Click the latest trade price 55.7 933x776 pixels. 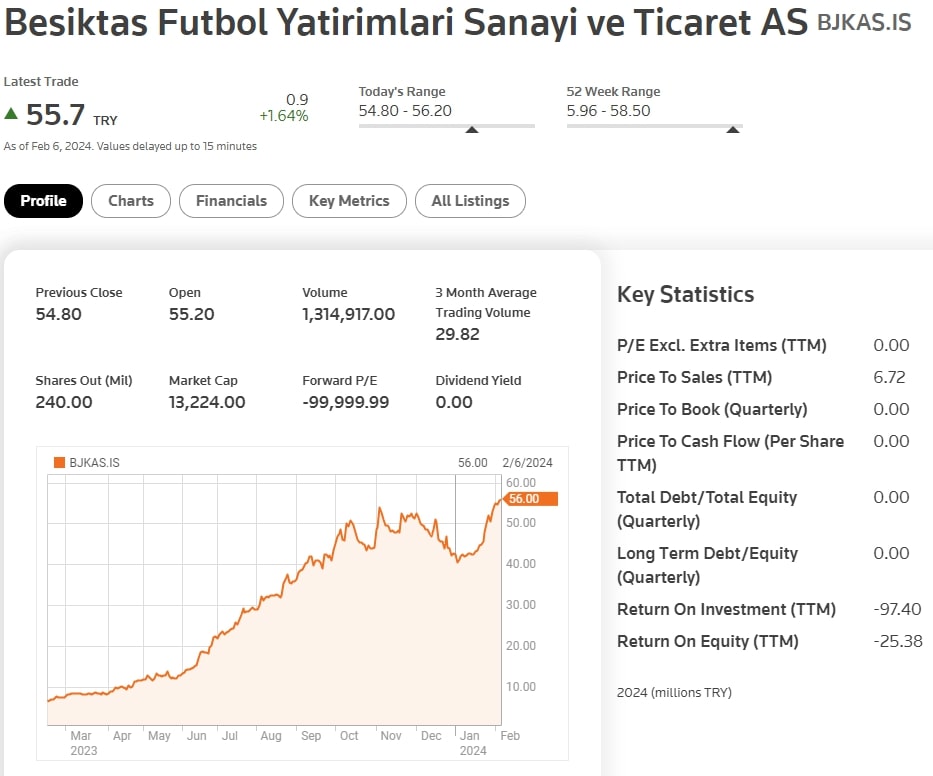click(x=55, y=114)
